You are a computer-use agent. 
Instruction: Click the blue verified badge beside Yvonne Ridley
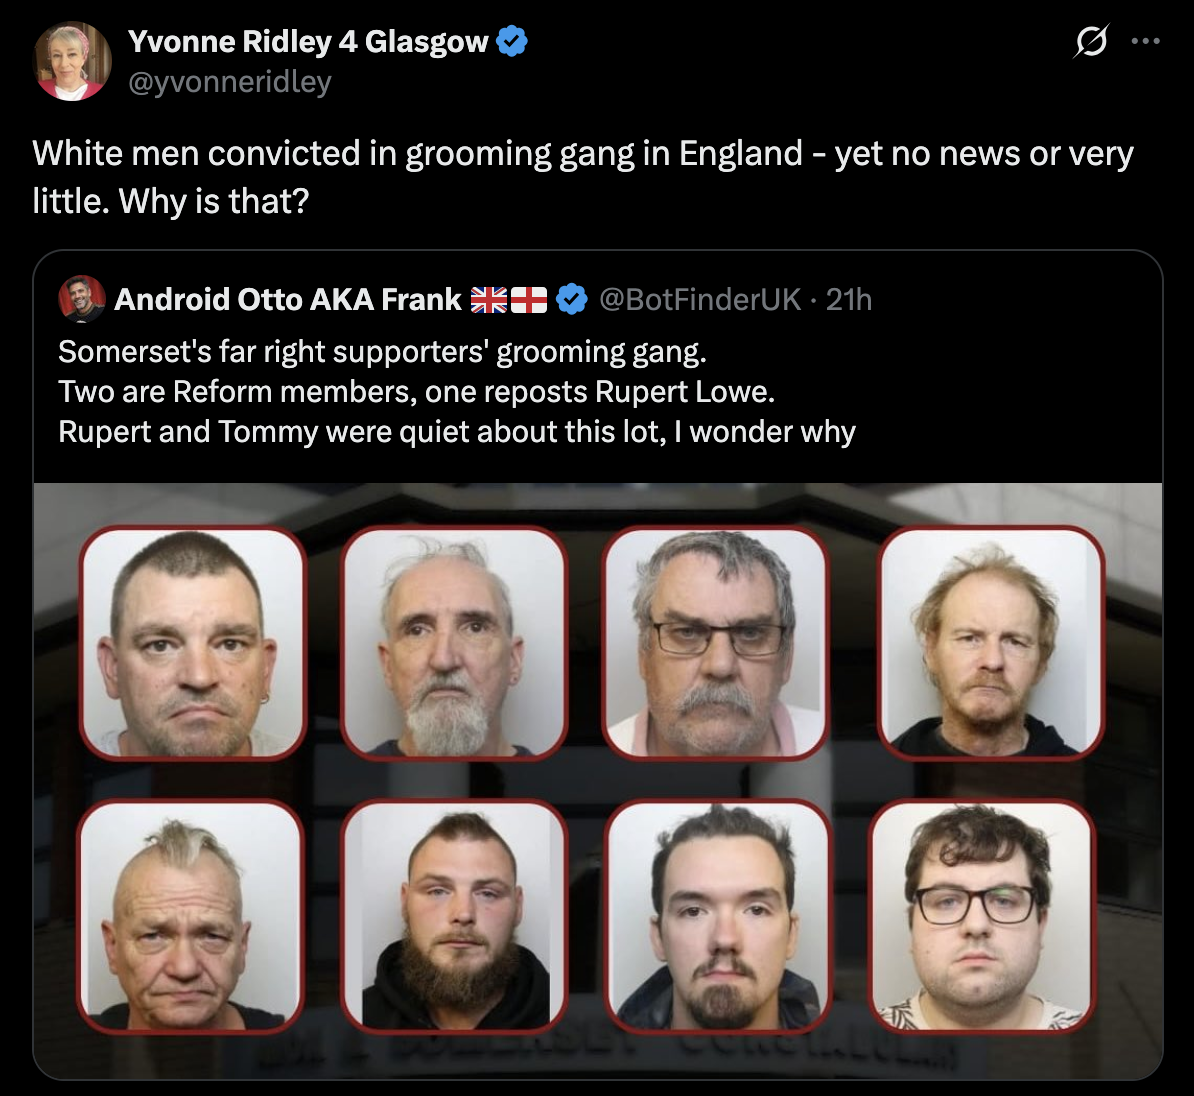(x=512, y=41)
